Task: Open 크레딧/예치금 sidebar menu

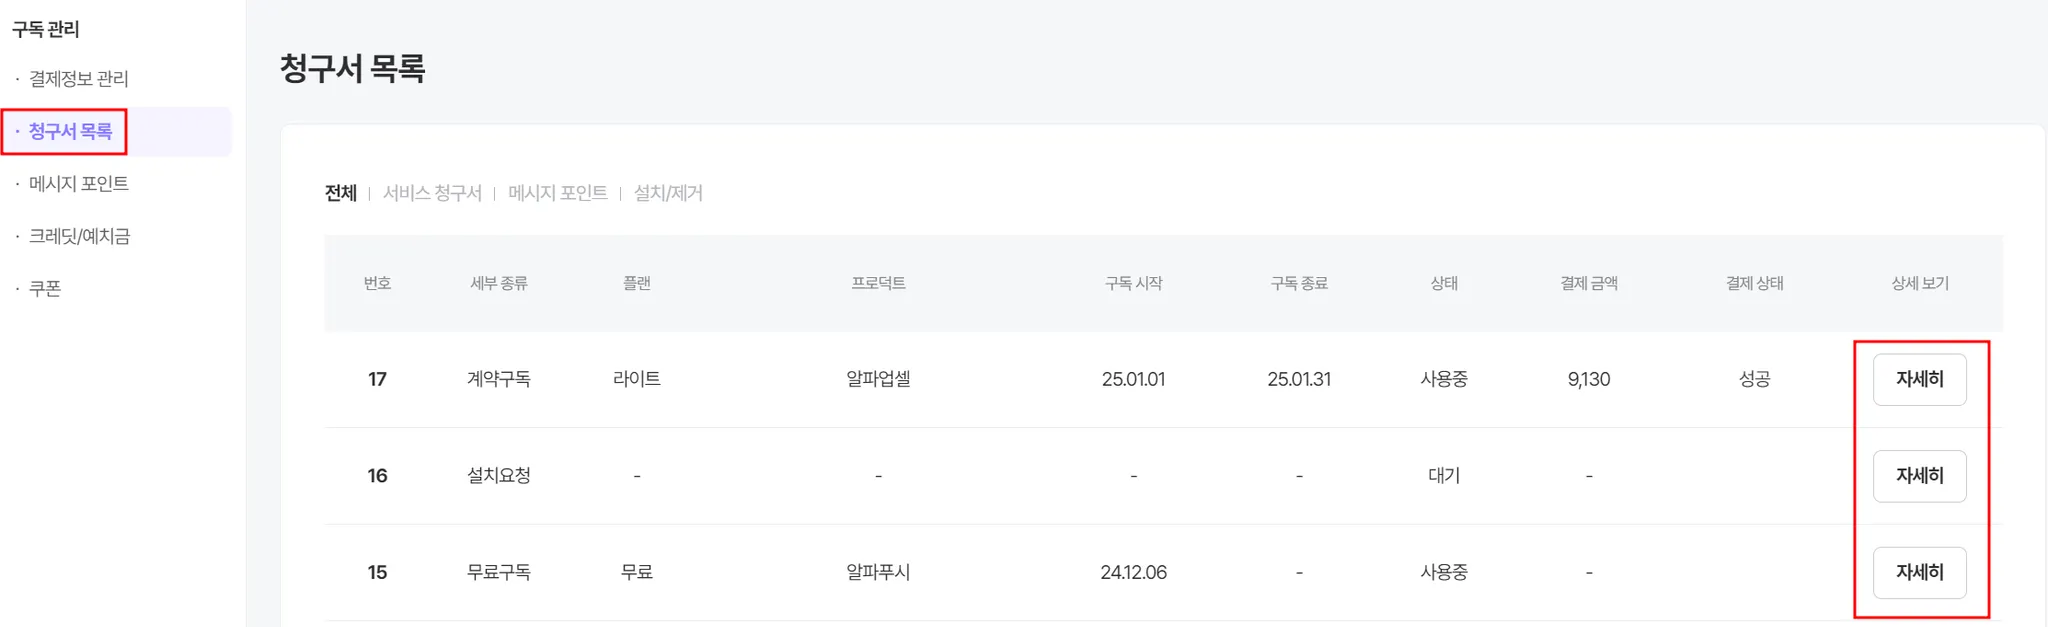Action: (x=79, y=237)
